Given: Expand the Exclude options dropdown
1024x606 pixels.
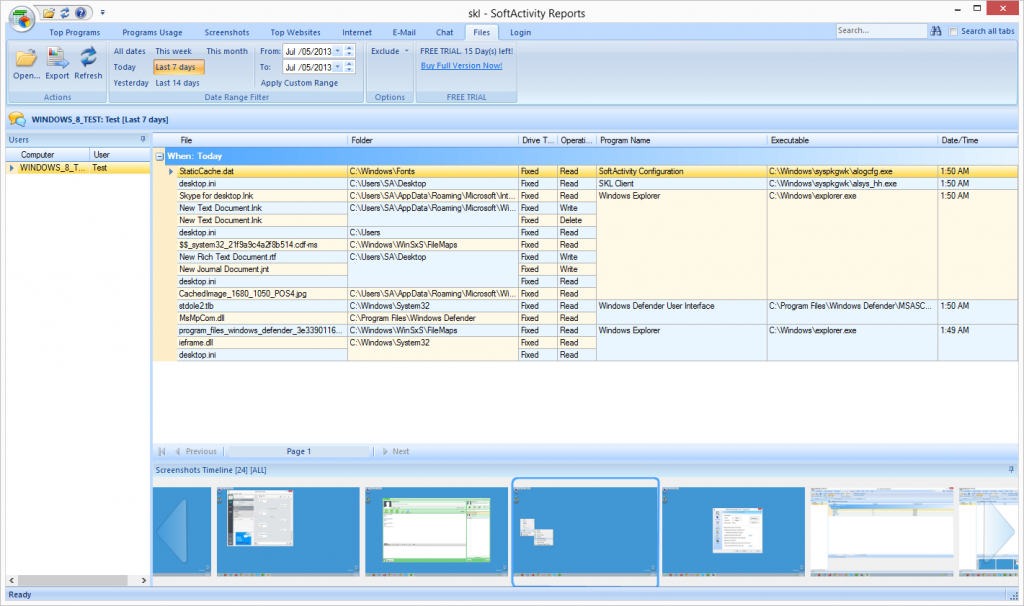Looking at the screenshot, I should tap(407, 51).
